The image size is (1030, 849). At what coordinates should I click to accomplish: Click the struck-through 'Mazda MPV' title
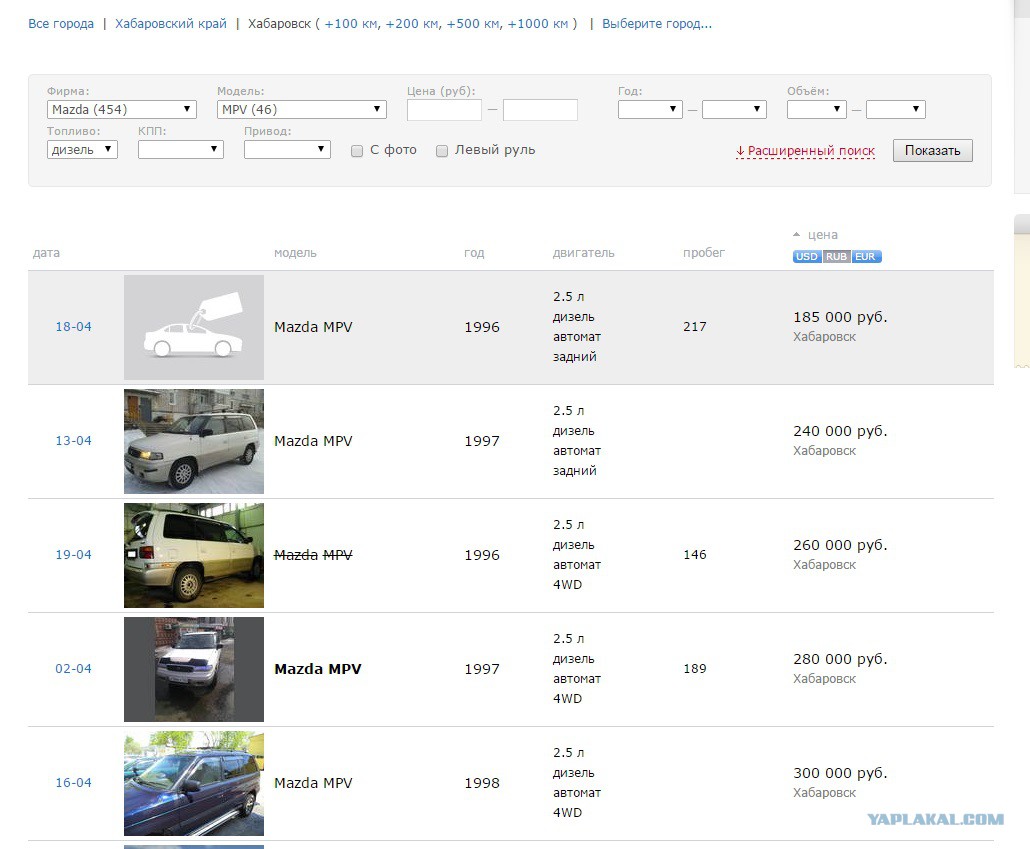click(x=313, y=555)
